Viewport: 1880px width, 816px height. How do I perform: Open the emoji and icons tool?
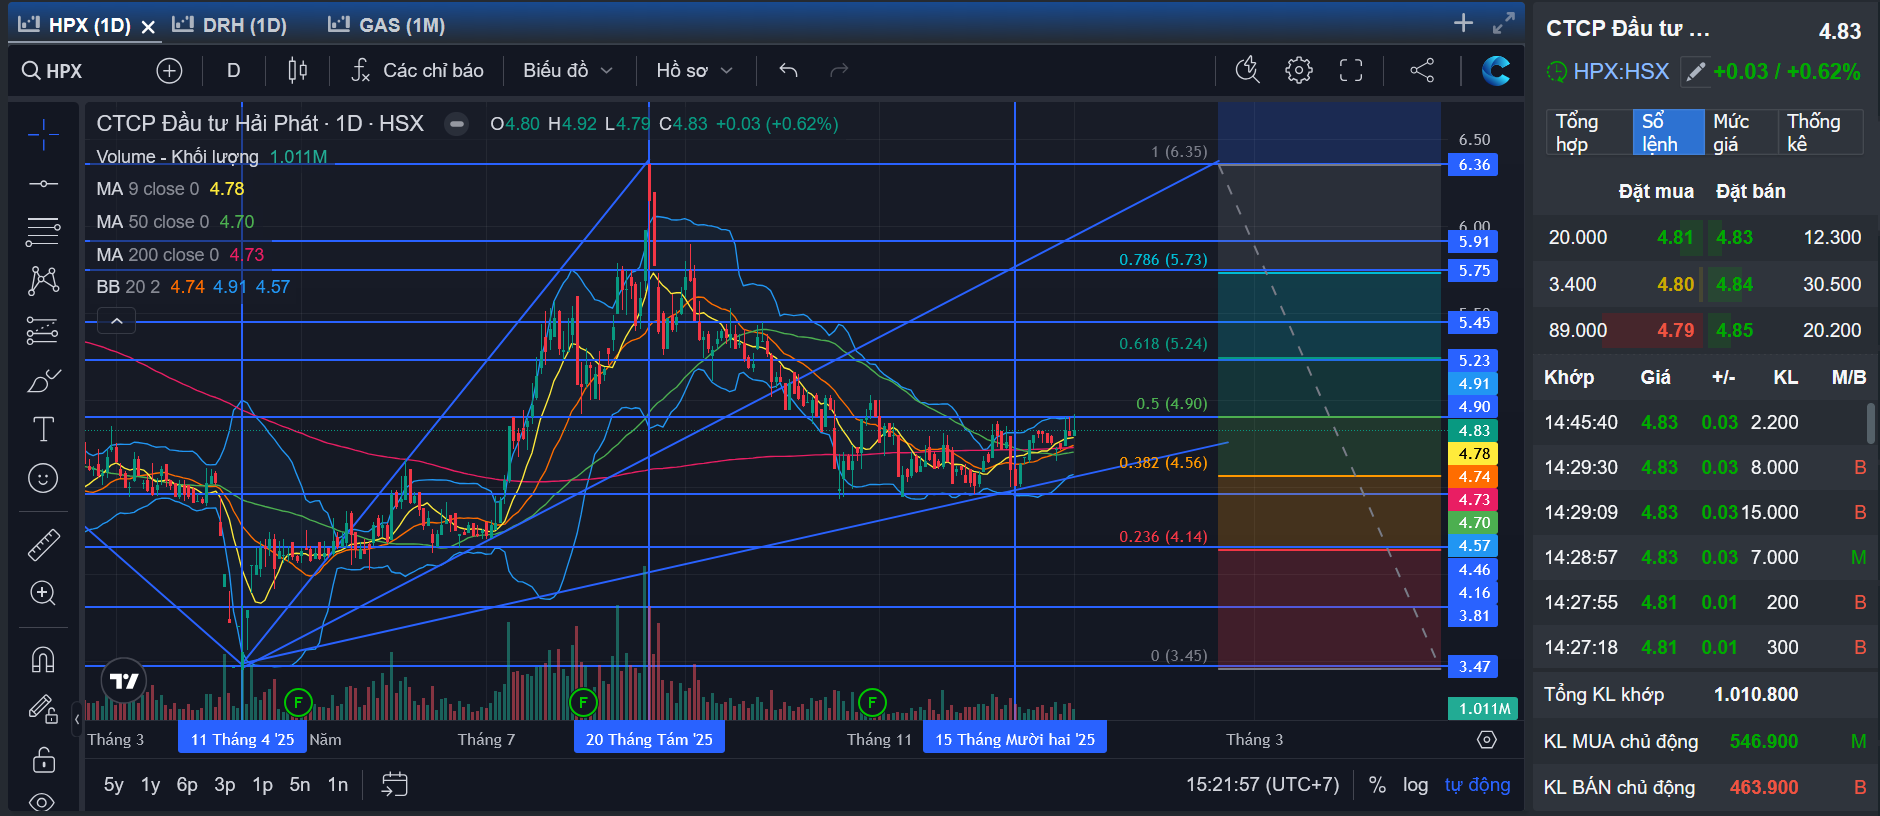[x=43, y=478]
